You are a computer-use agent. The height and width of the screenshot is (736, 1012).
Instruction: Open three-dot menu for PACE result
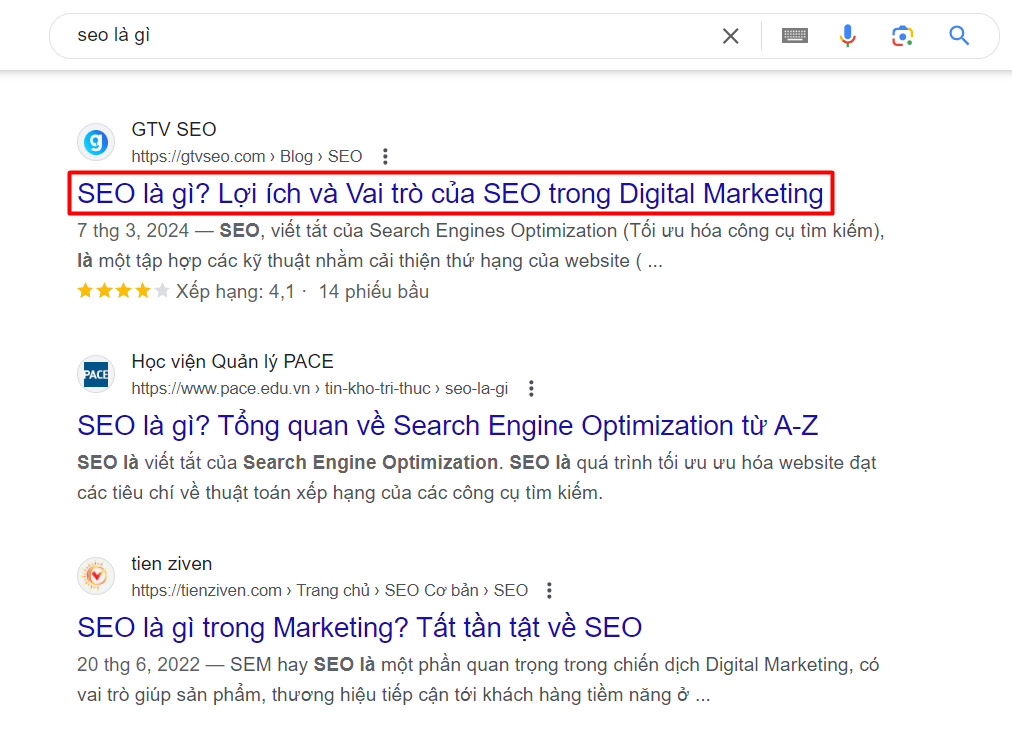click(531, 389)
